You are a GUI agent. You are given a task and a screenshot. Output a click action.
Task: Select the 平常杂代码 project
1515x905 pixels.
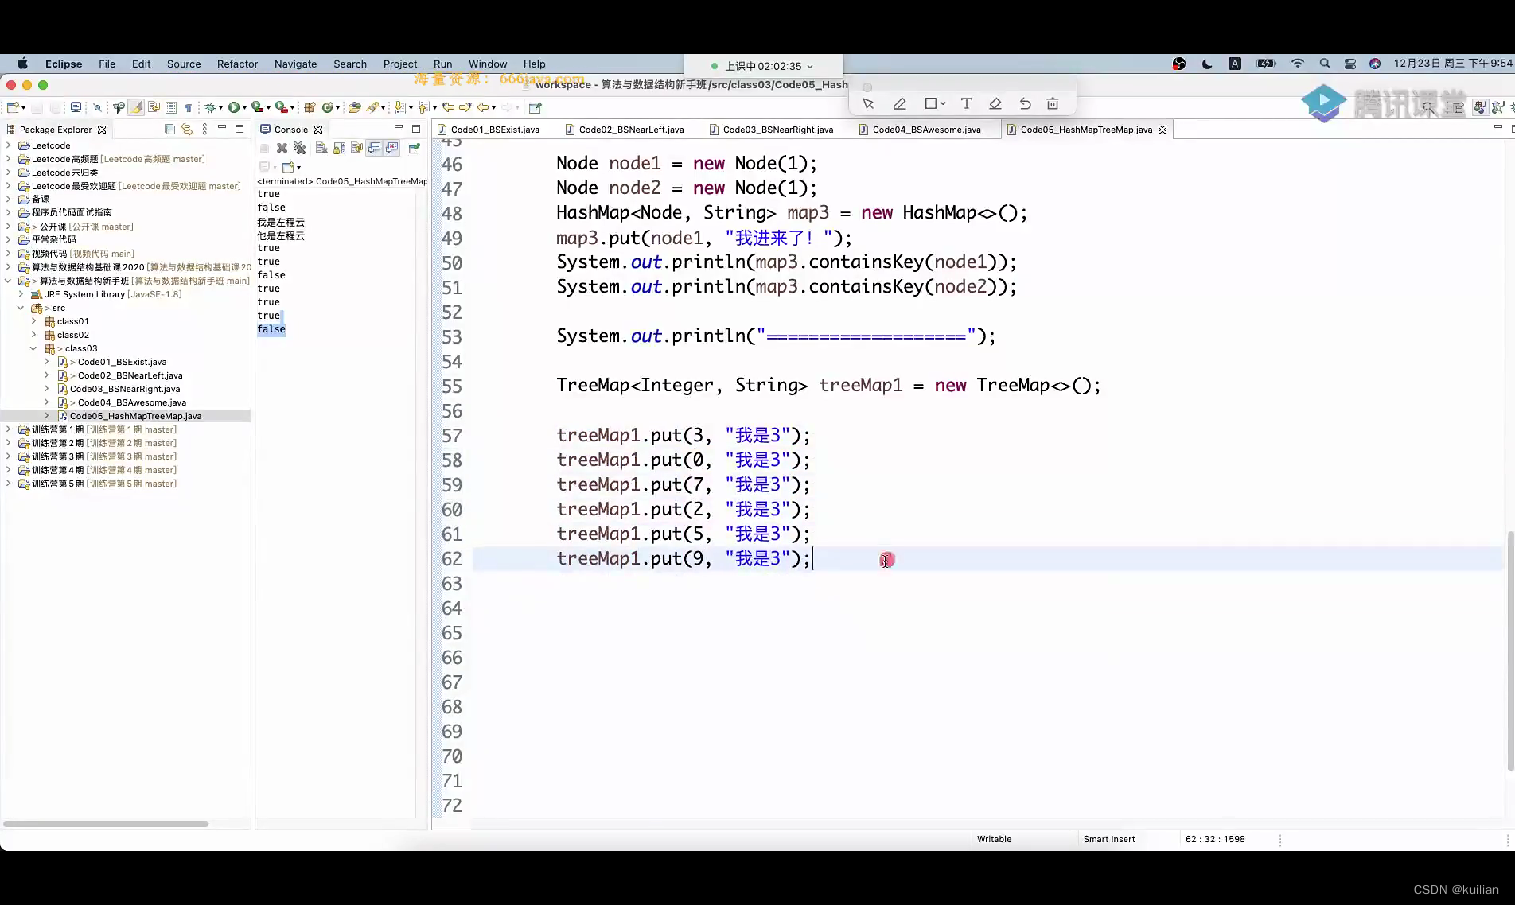pos(54,240)
